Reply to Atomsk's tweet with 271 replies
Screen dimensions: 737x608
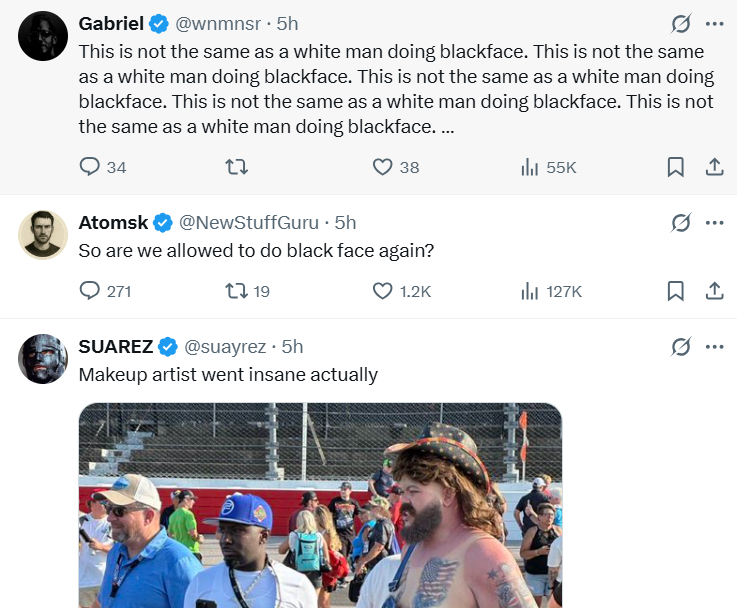point(90,291)
